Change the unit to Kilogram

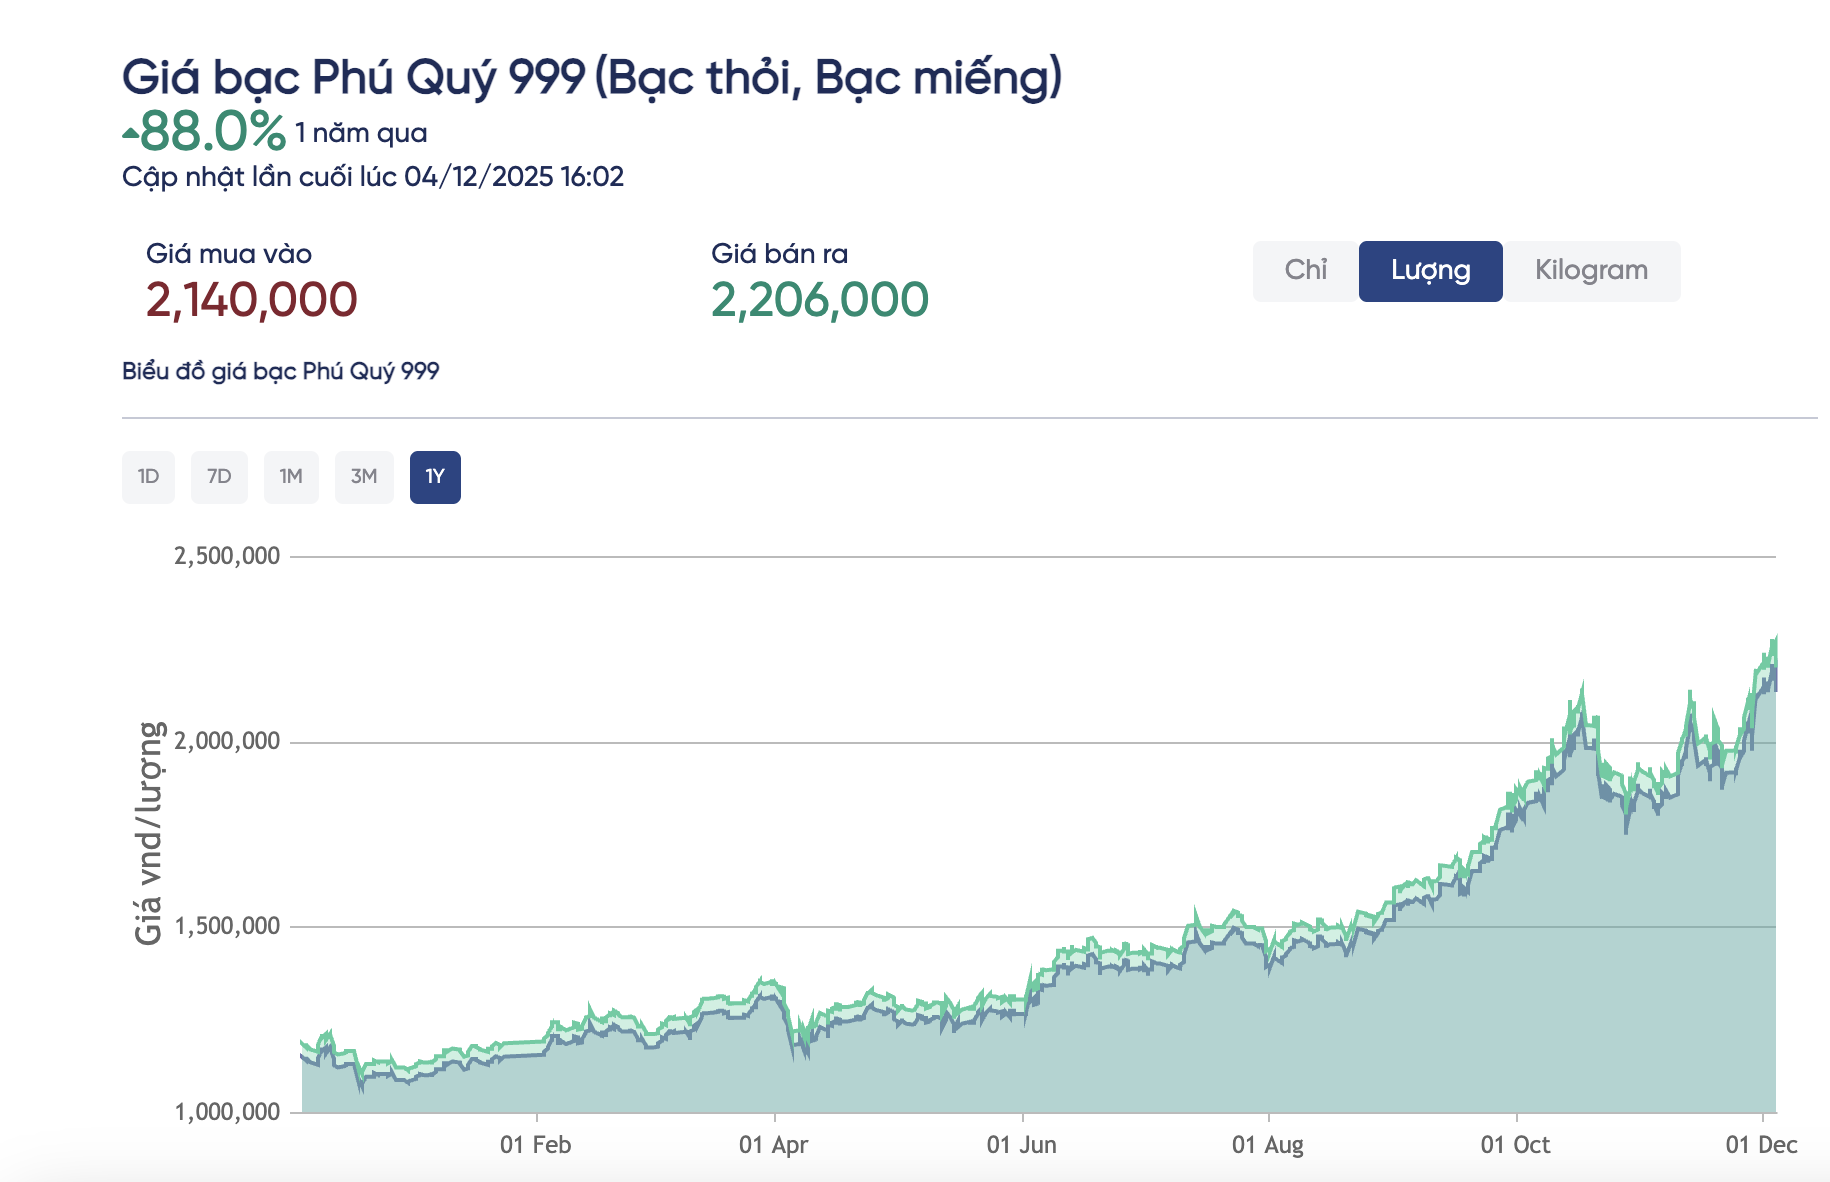click(1591, 271)
